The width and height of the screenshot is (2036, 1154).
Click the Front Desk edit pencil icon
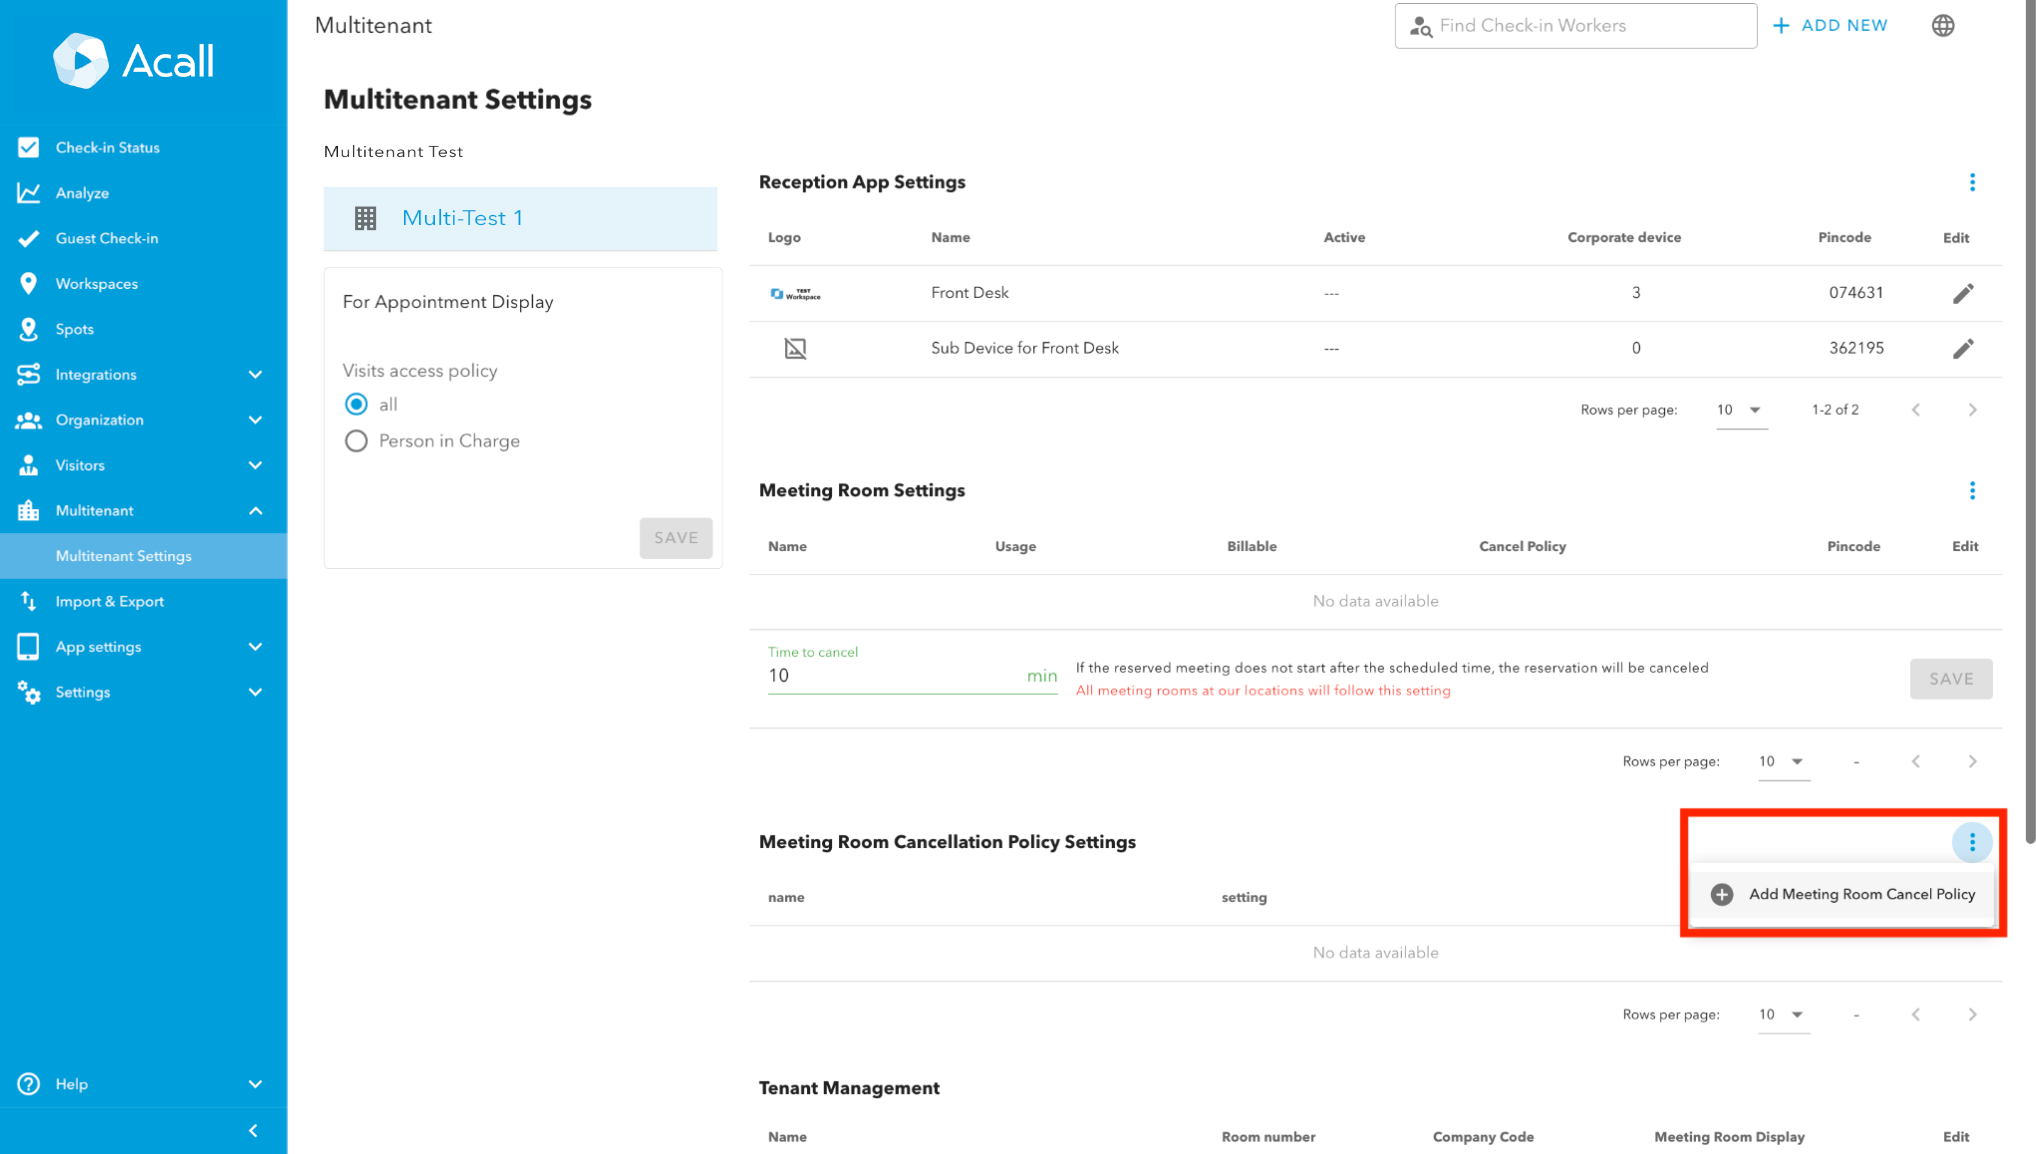pos(1962,293)
